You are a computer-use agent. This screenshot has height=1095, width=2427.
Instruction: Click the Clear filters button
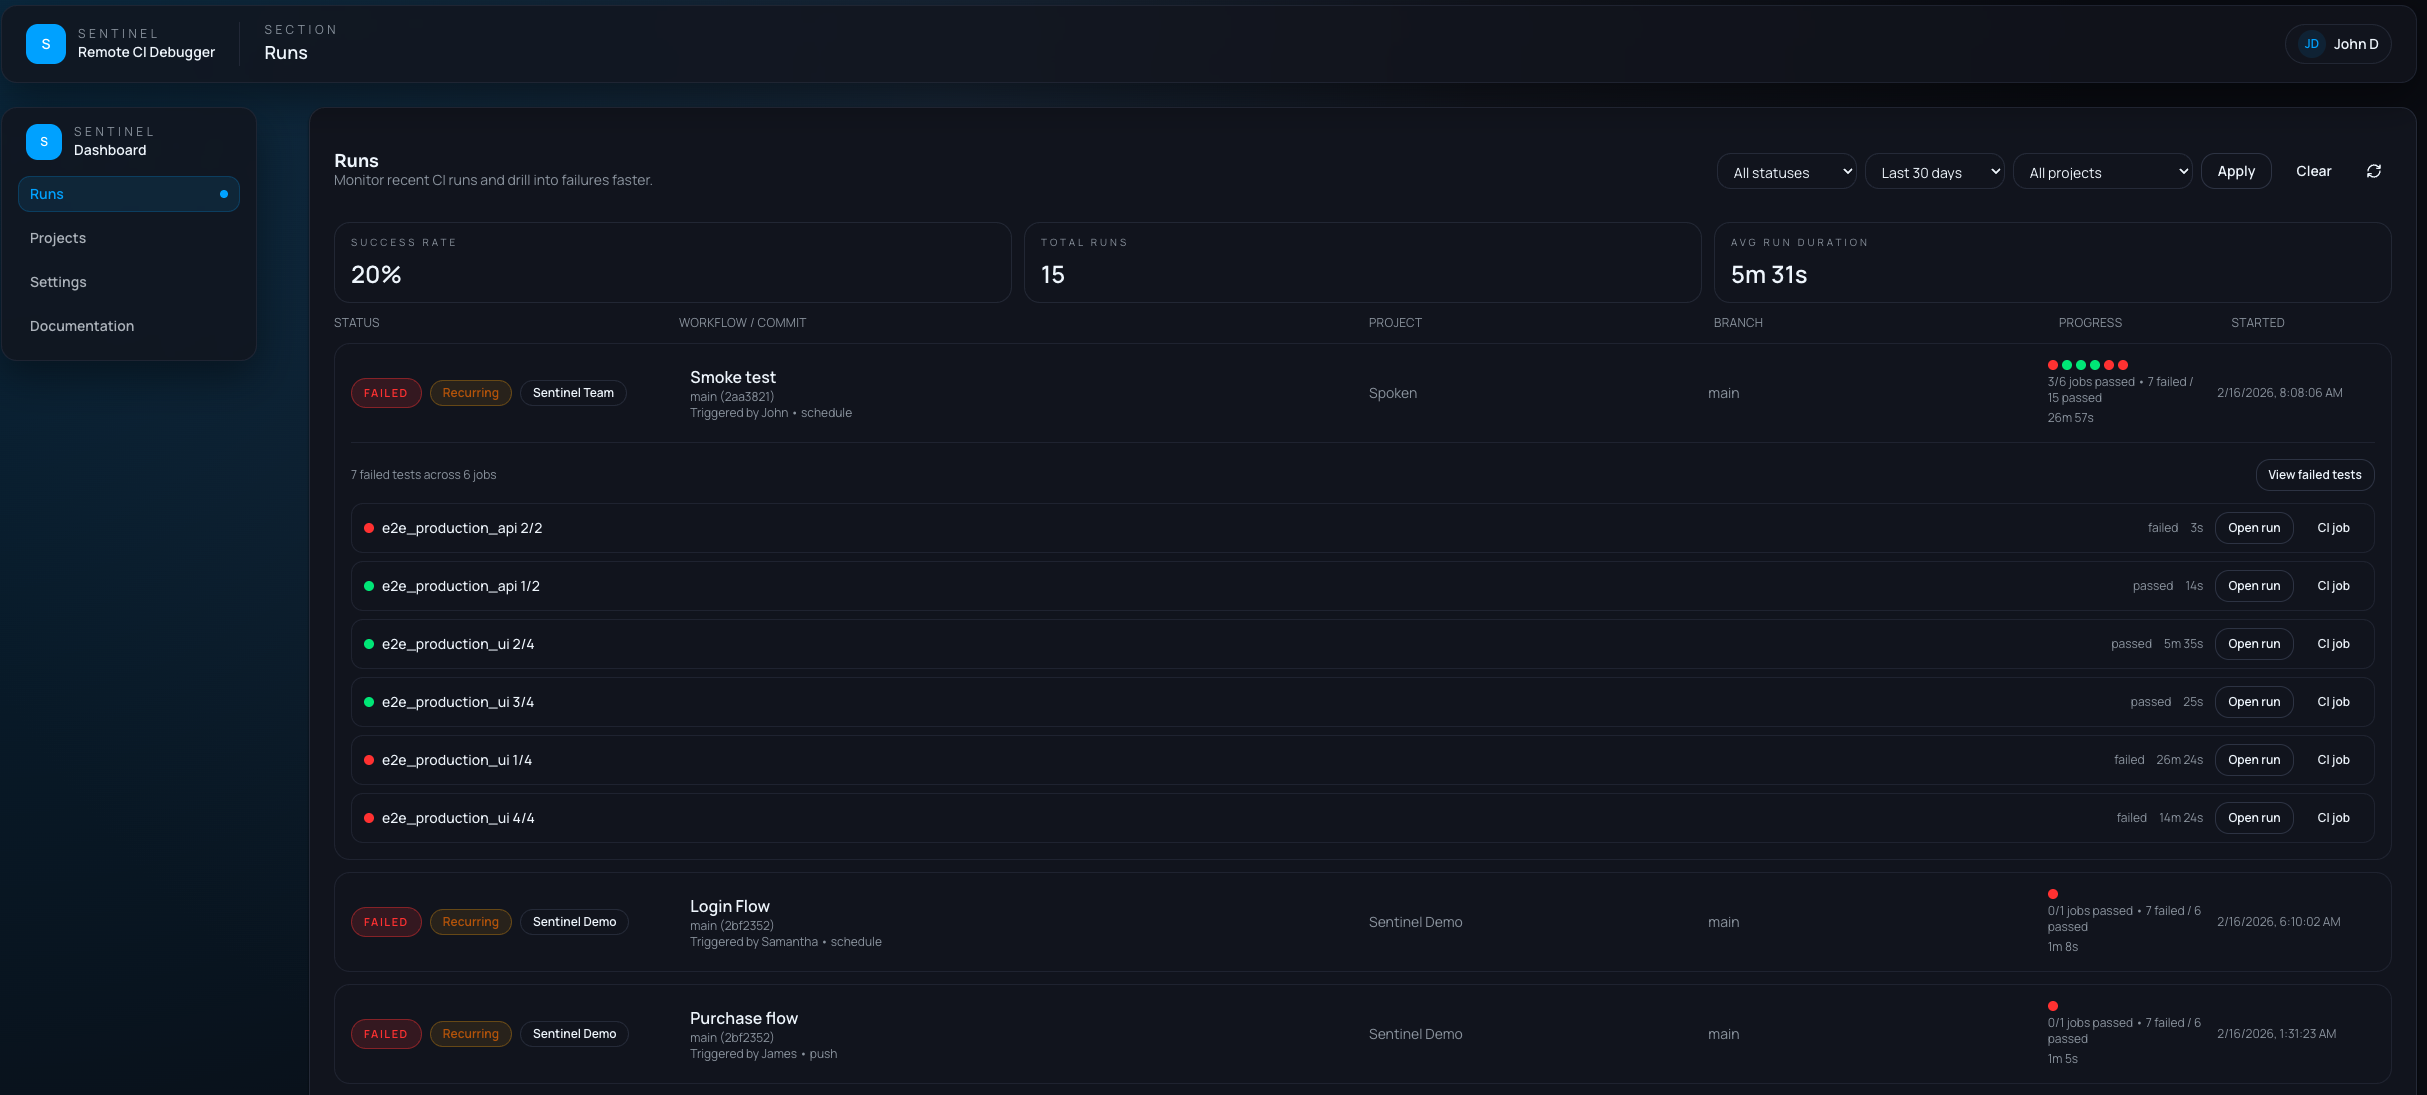point(2313,172)
